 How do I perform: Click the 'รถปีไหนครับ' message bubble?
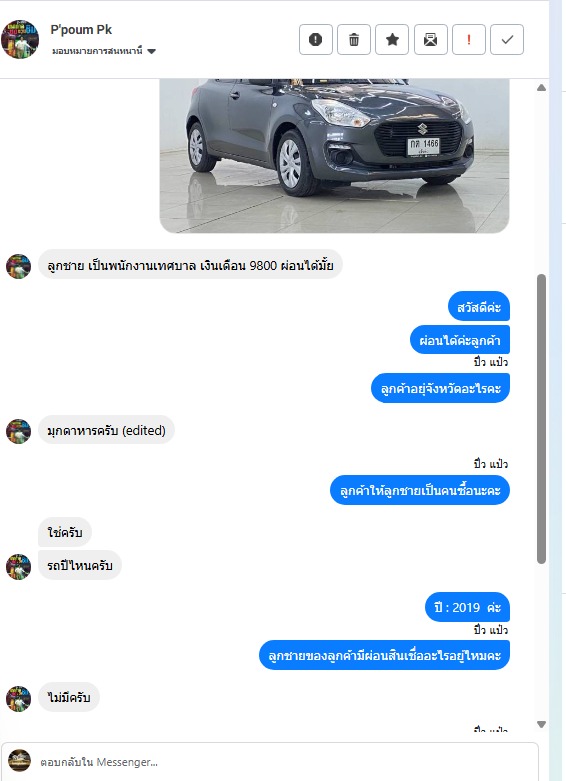pos(80,565)
